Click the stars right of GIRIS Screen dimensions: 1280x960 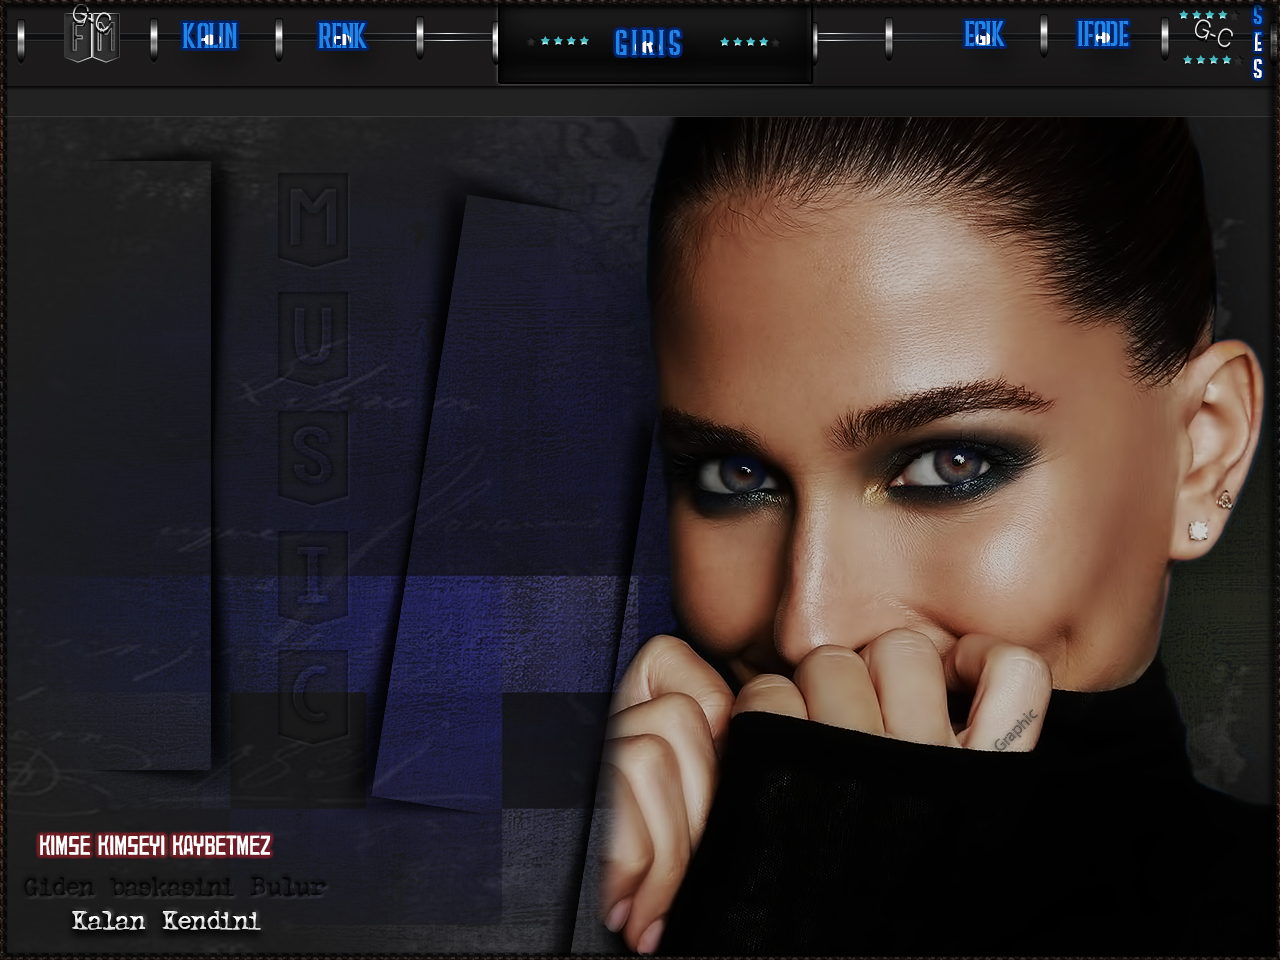(744, 42)
